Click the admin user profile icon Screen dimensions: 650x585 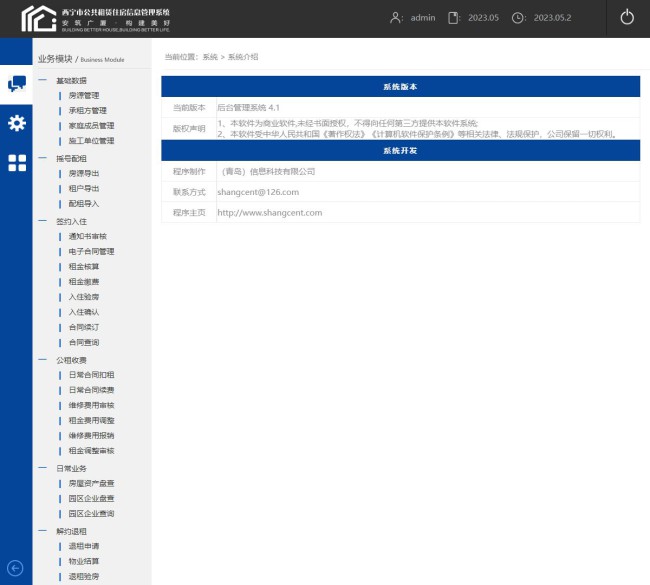397,17
